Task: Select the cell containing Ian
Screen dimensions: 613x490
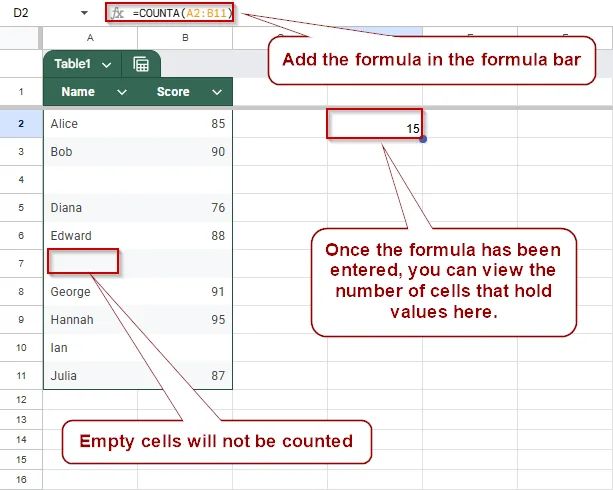Action: 90,348
